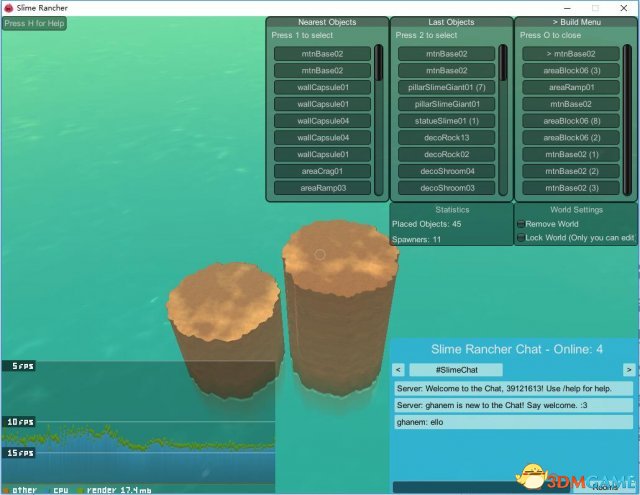
Task: Click the Server welcome chat message
Action: [513, 388]
